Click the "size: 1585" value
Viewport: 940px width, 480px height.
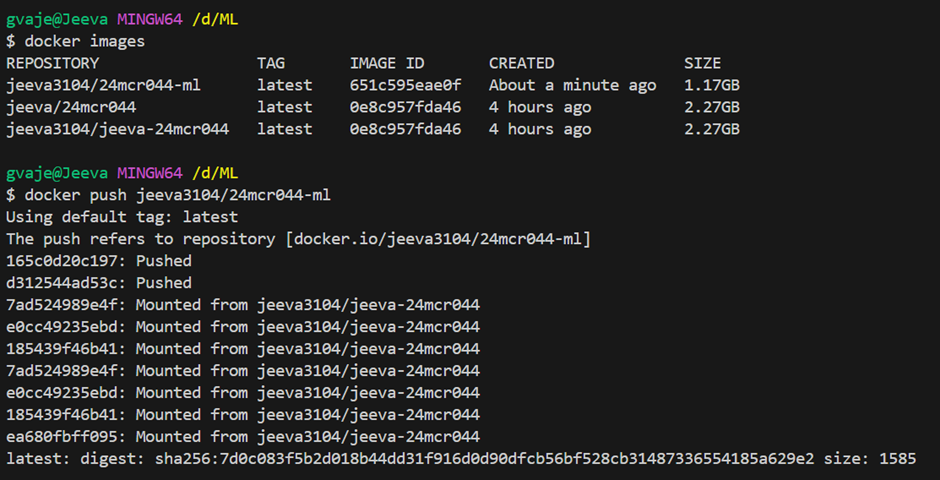870,459
